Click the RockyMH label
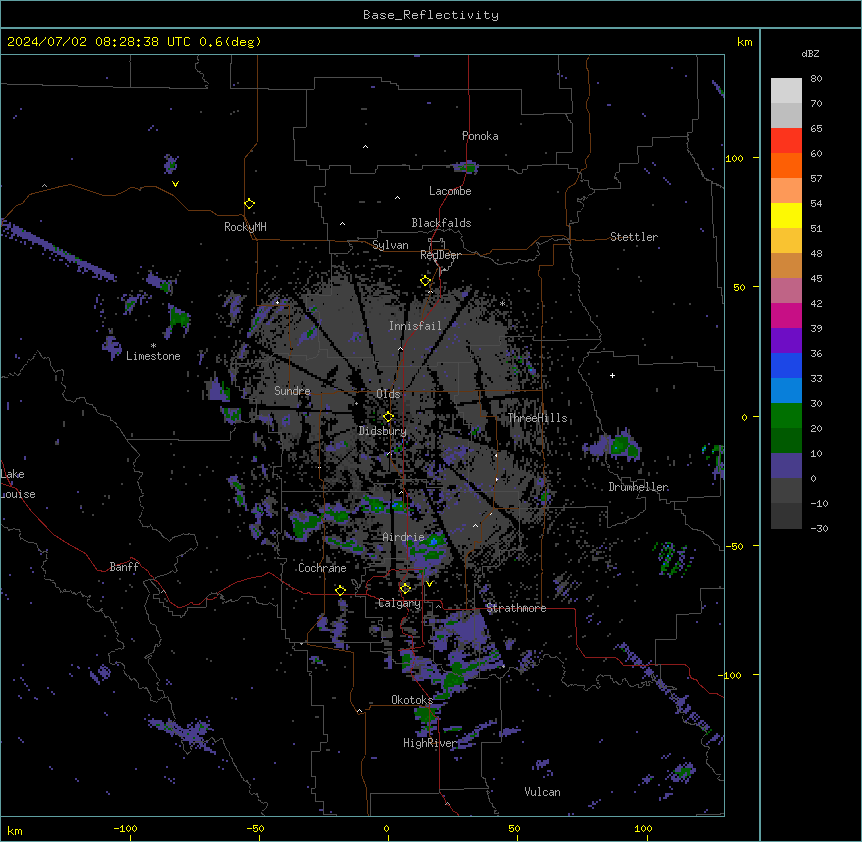The height and width of the screenshot is (842, 862). 245,227
